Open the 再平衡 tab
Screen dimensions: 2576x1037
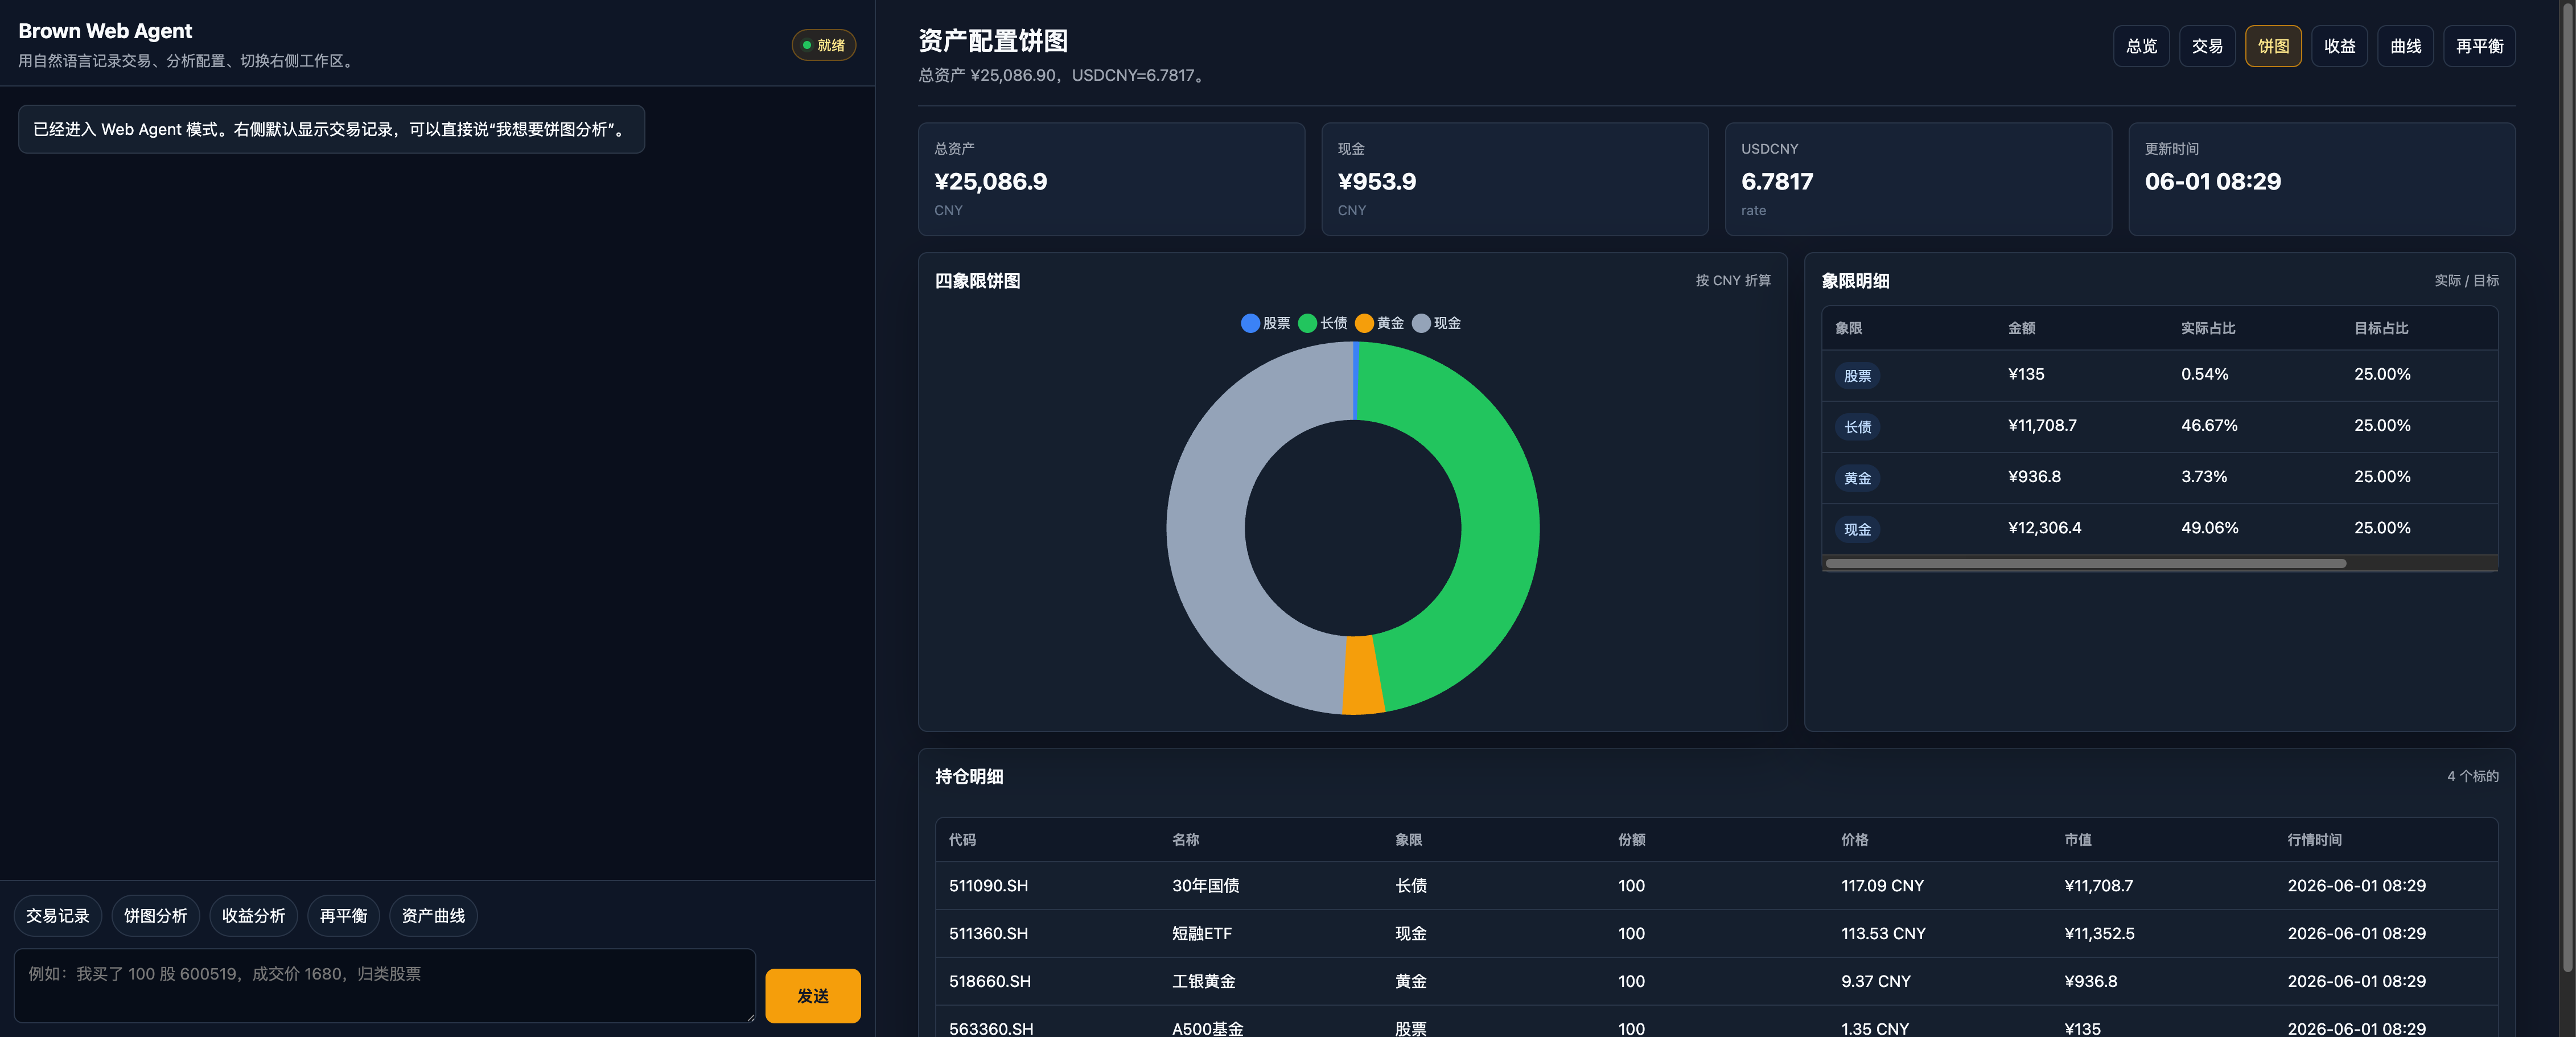click(2479, 46)
